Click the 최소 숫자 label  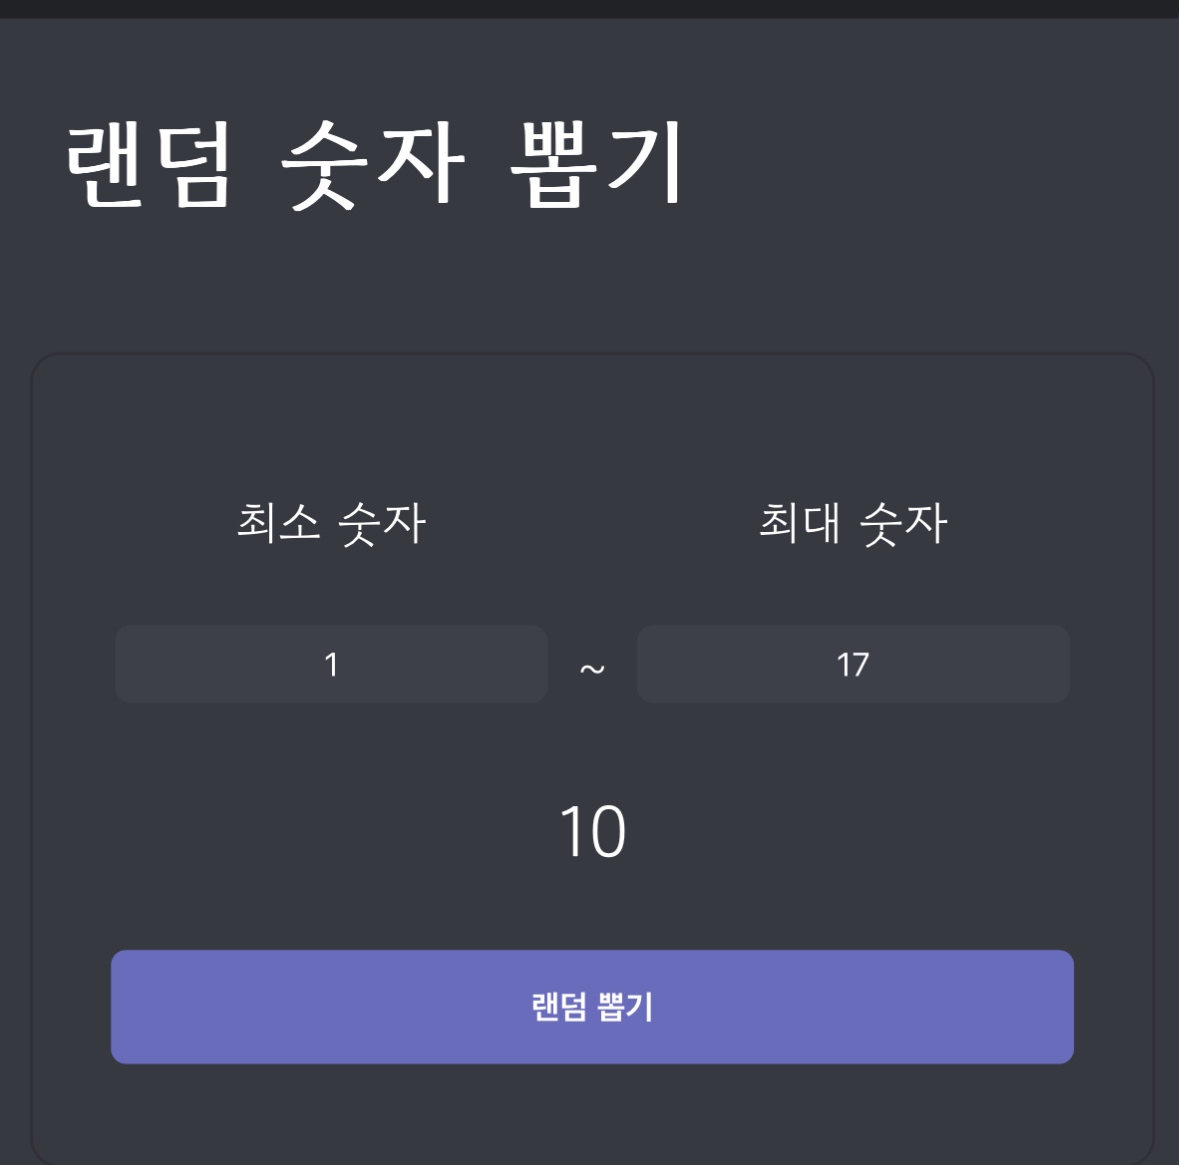331,523
